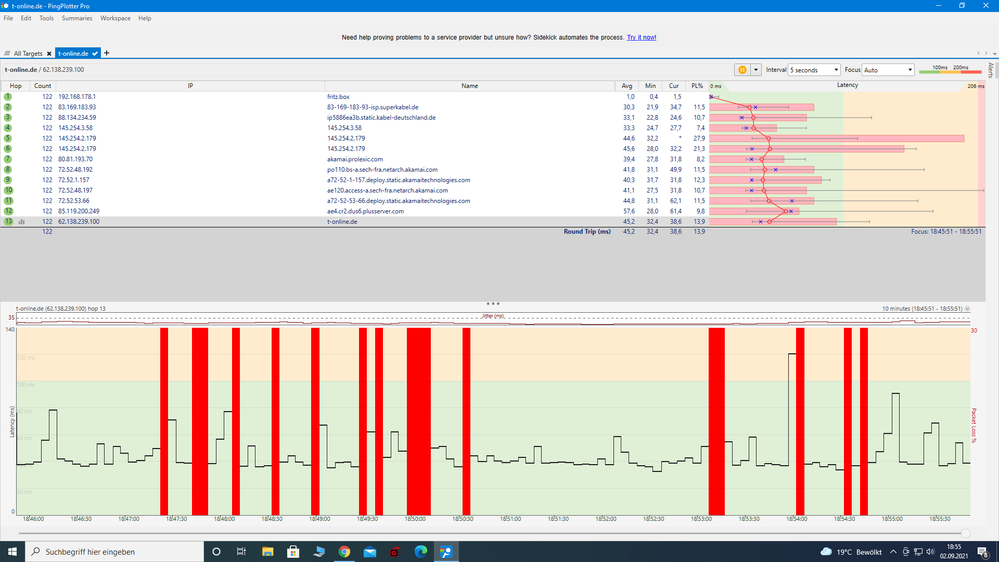Open the Workspace menu
999x562 pixels.
pyautogui.click(x=115, y=18)
